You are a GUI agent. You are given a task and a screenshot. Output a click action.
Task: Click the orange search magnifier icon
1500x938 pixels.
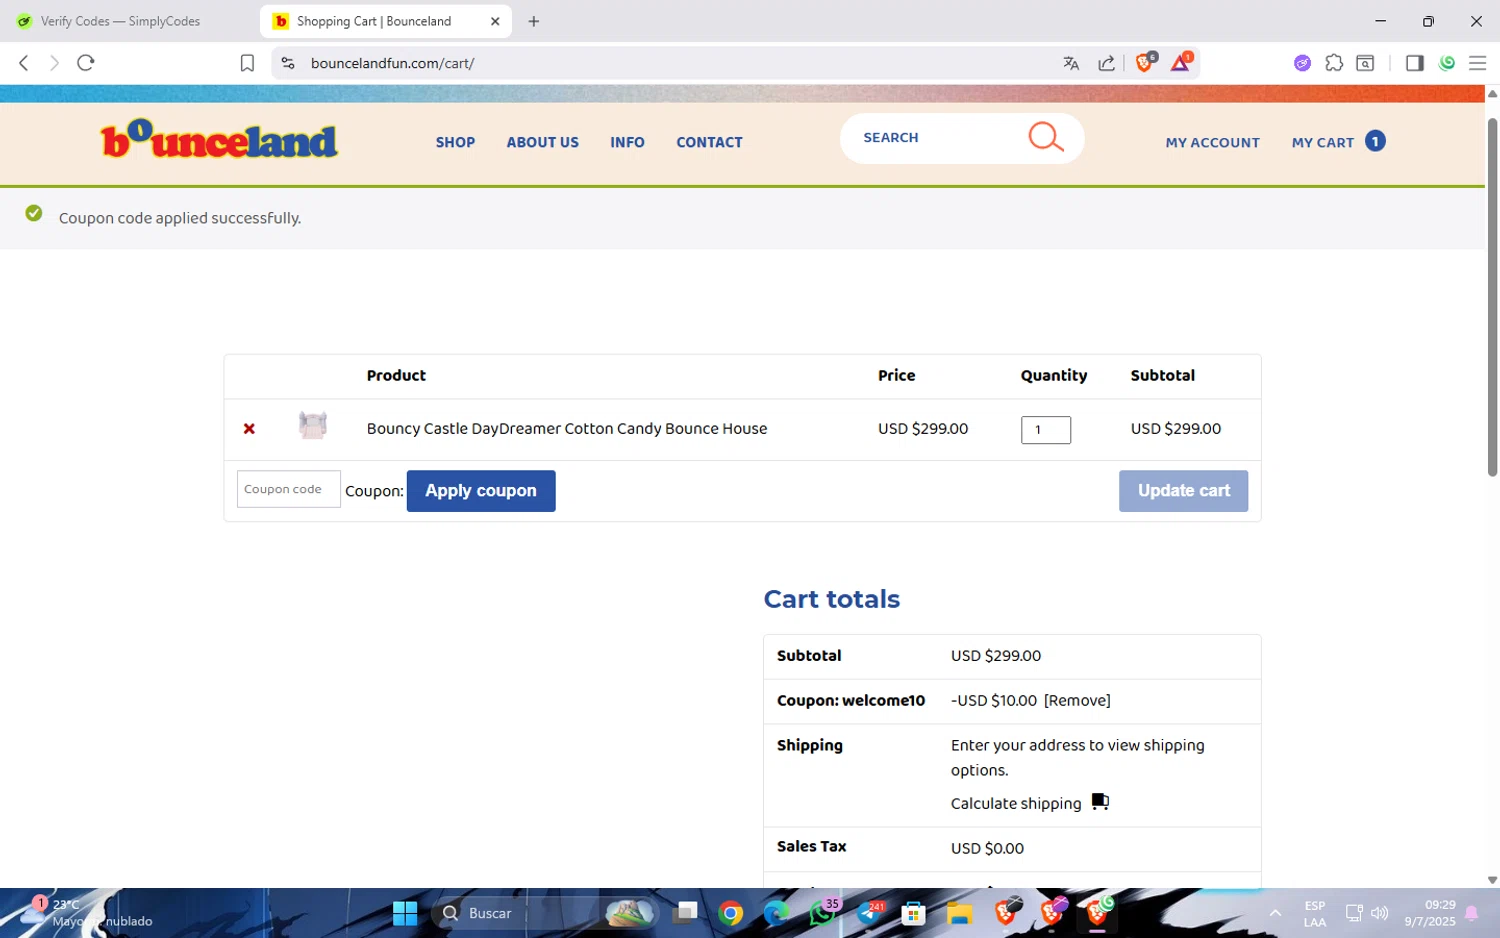[x=1046, y=137]
